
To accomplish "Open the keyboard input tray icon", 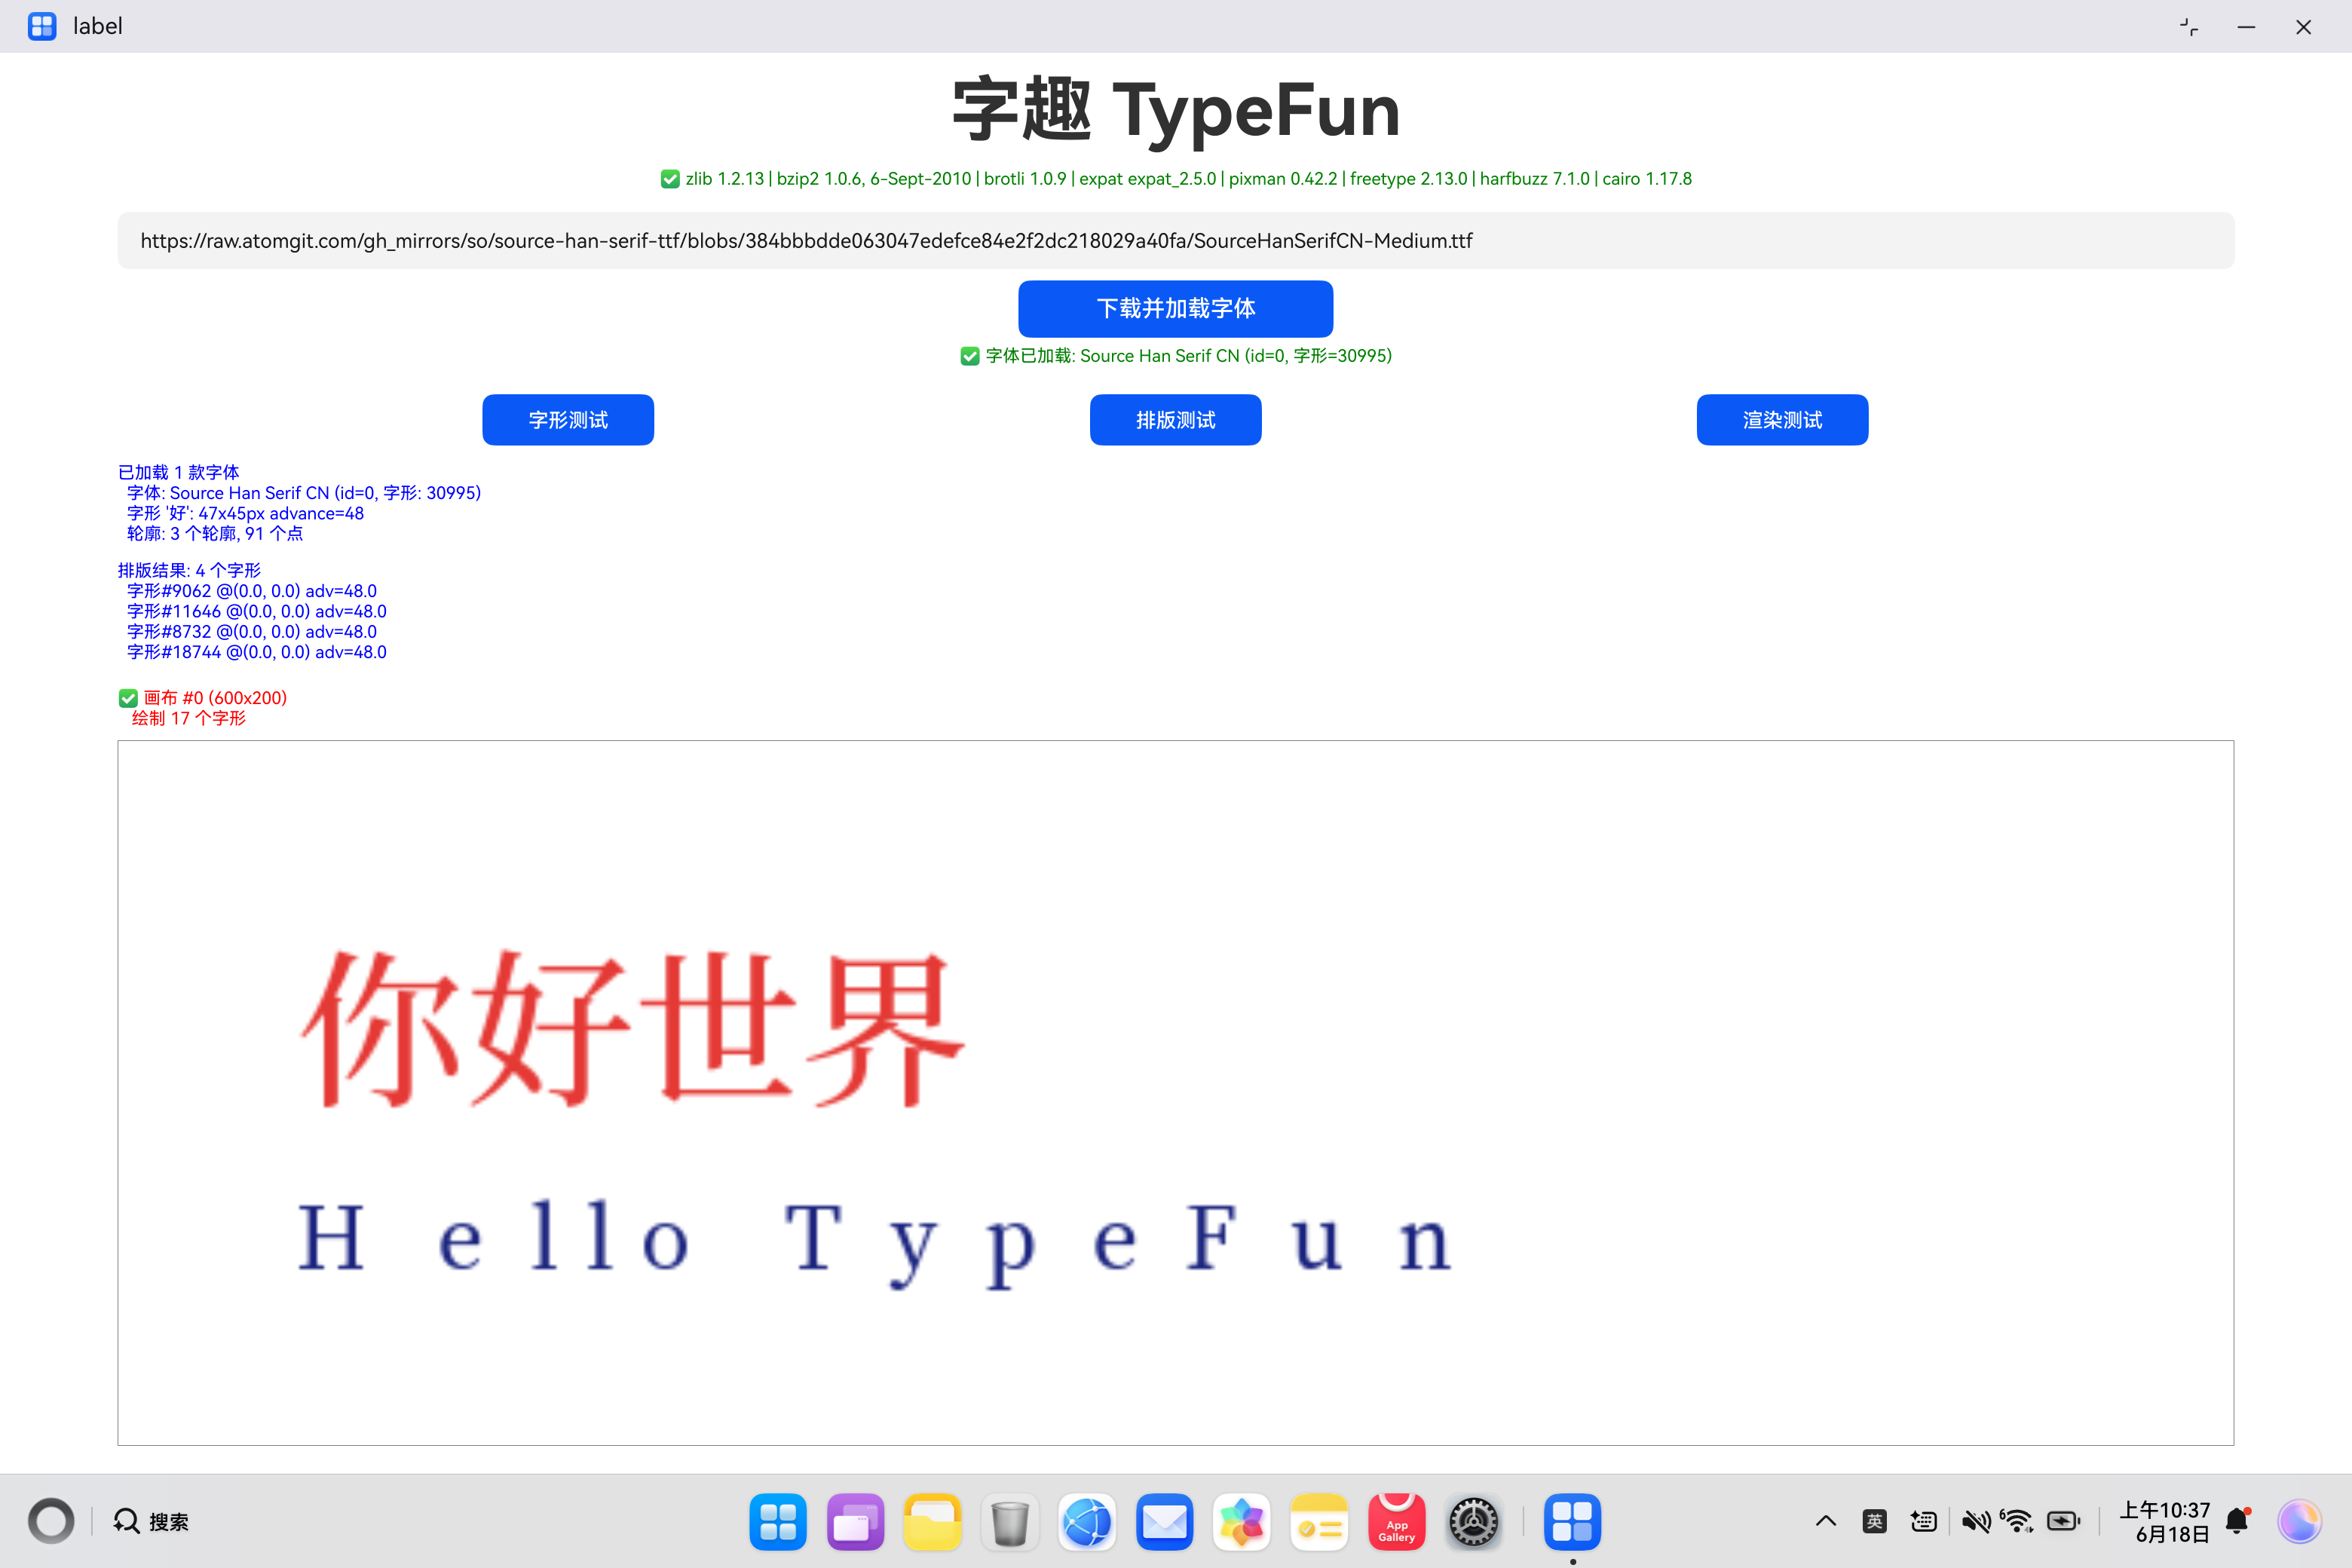I will pyautogui.click(x=1923, y=1521).
